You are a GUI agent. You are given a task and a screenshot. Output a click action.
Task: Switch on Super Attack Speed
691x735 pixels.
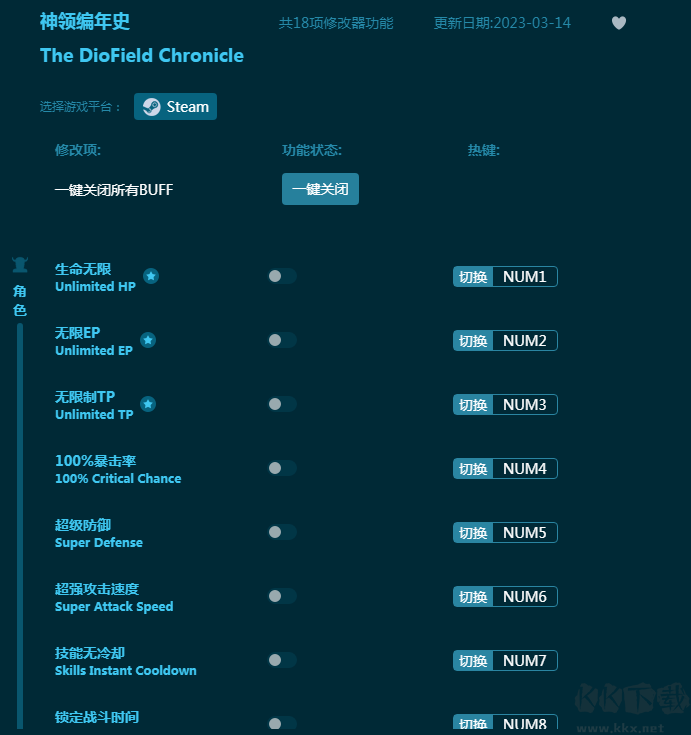282,596
